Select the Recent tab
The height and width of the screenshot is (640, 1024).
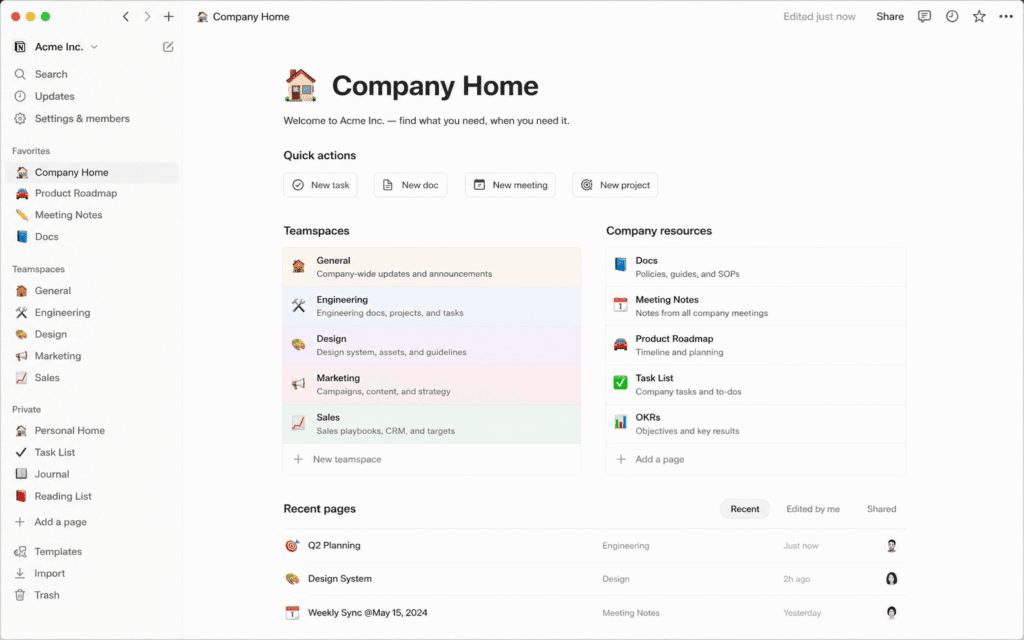[x=744, y=509]
